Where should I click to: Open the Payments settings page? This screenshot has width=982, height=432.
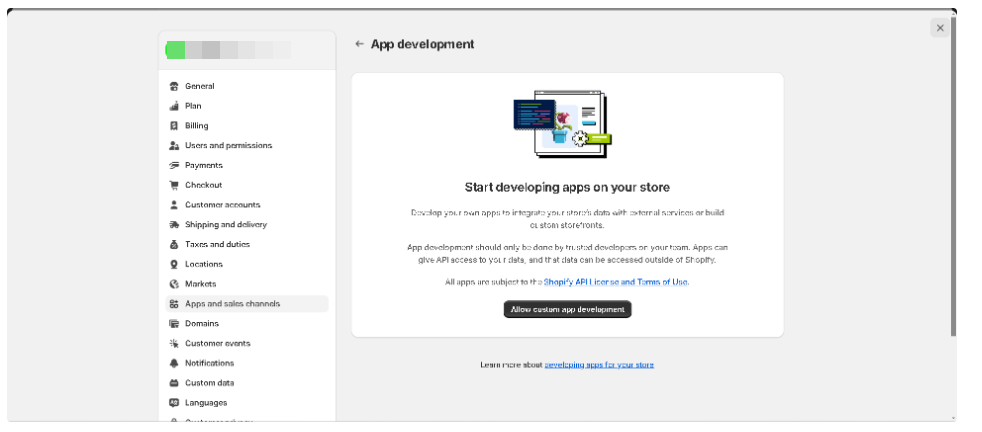pyautogui.click(x=204, y=165)
